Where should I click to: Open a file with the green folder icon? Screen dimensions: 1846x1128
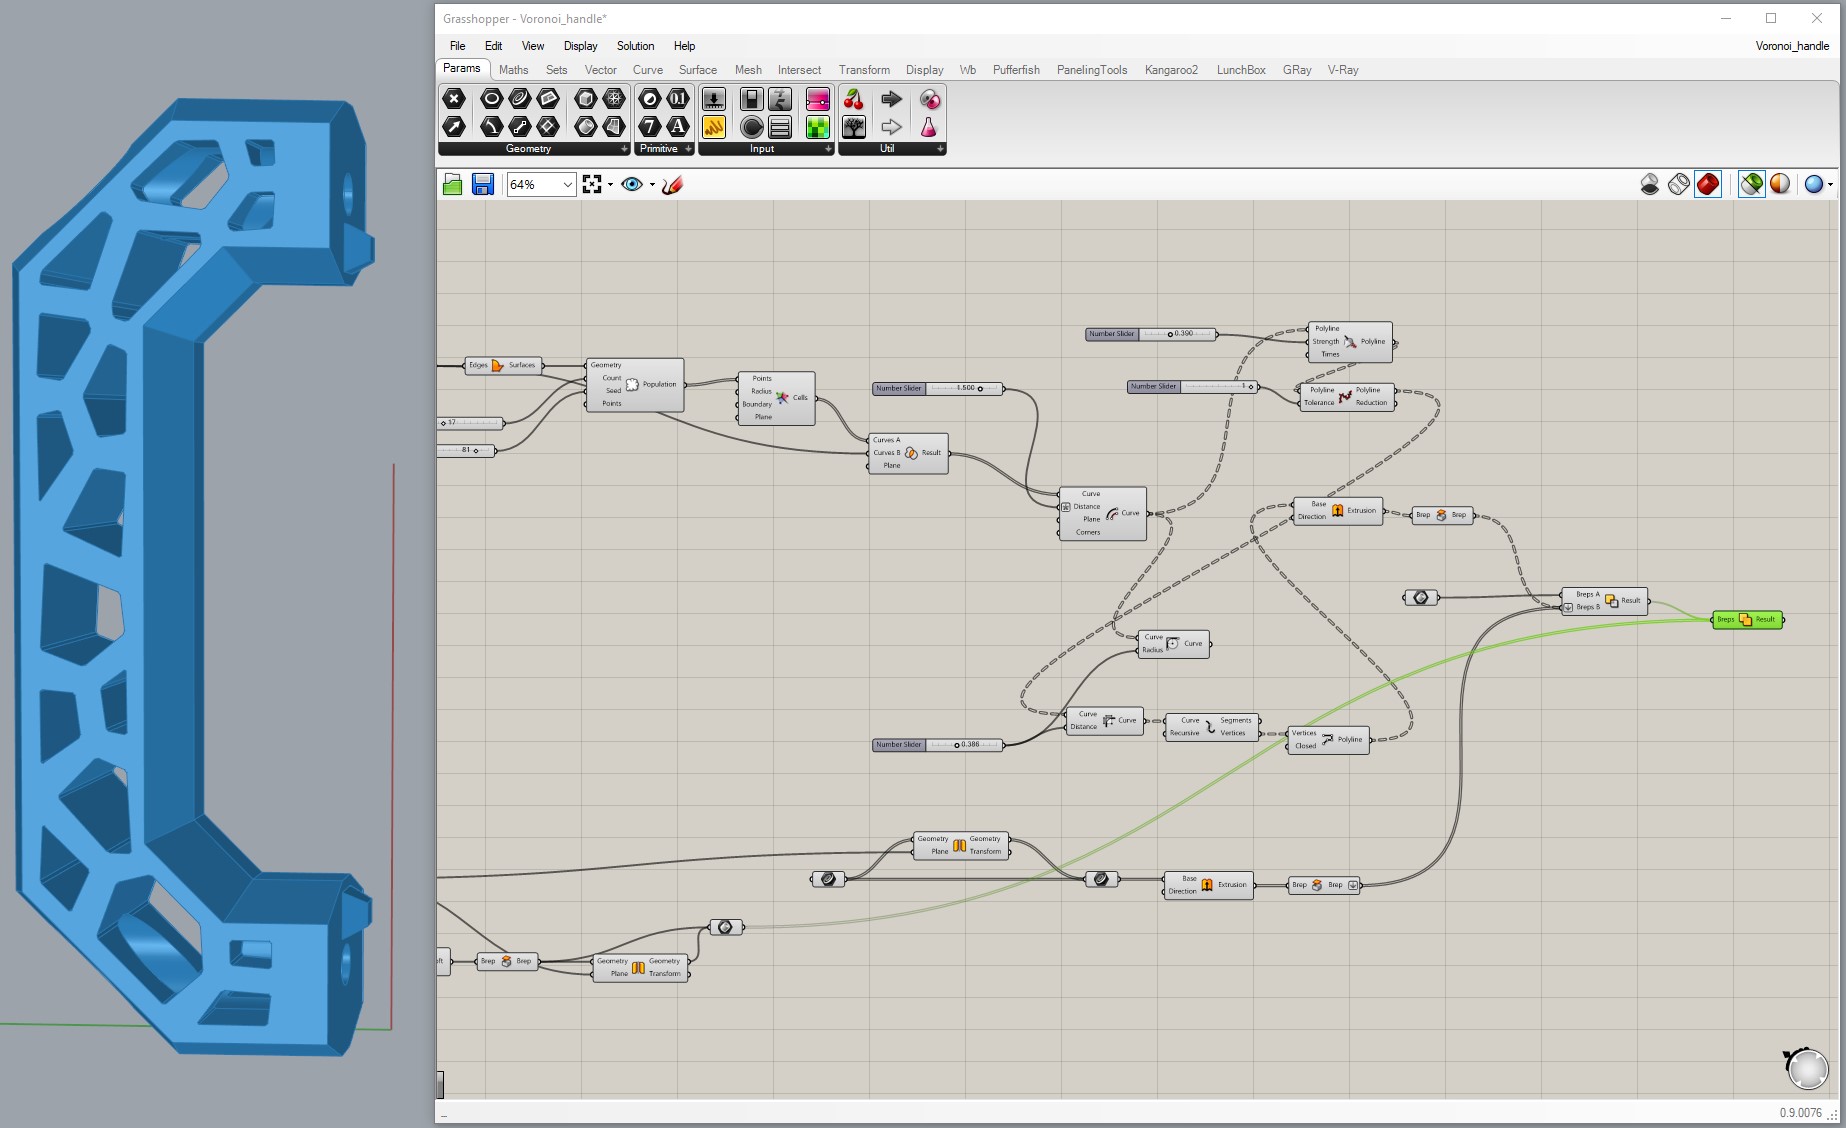click(x=453, y=184)
